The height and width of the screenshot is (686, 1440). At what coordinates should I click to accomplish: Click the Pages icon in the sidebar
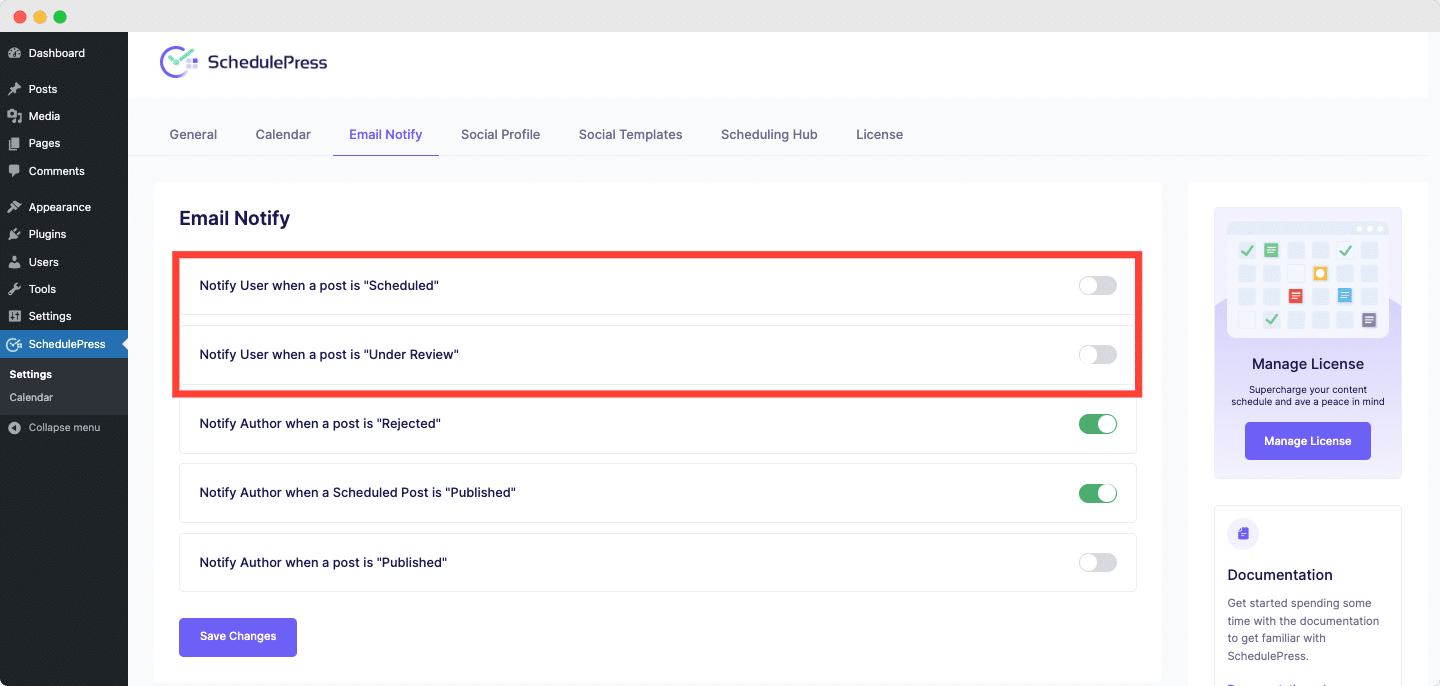coord(14,143)
